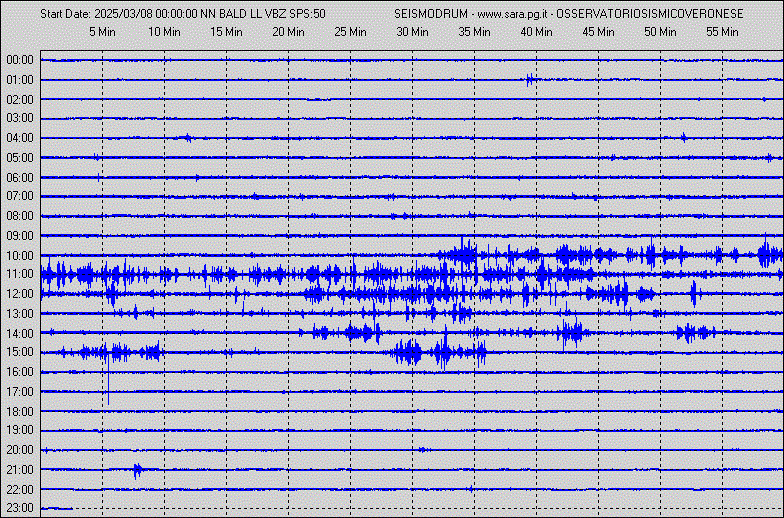Click the 21:00 hour row label
The image size is (784, 518).
[x=20, y=470]
